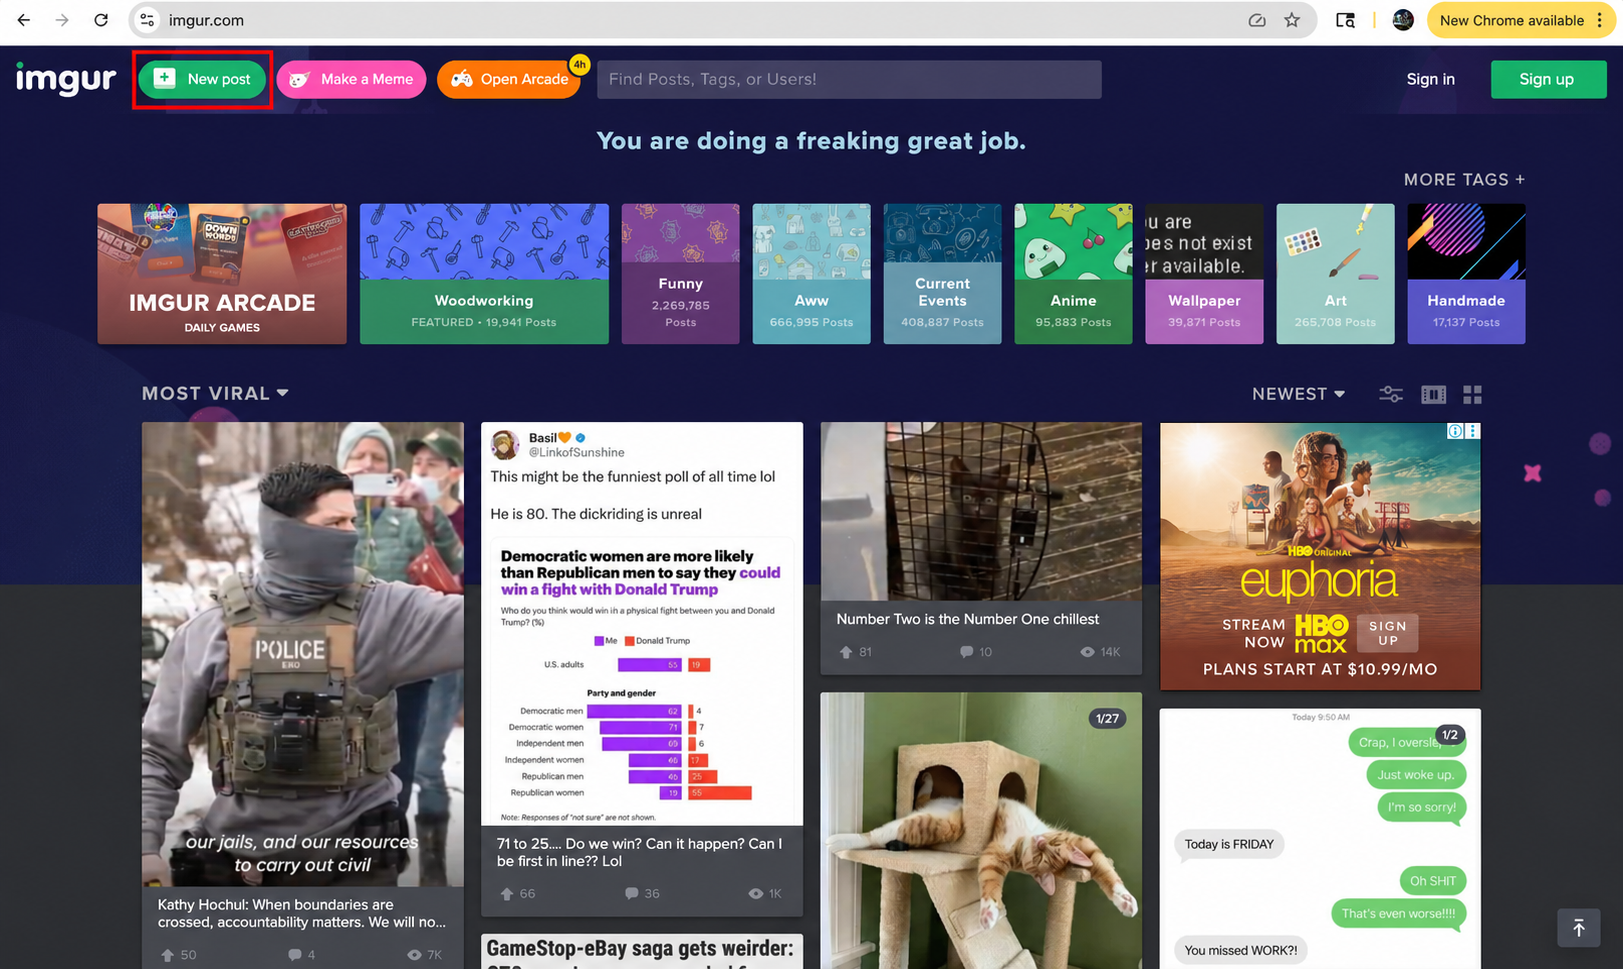Open the Funny tag
The width and height of the screenshot is (1623, 969).
click(680, 274)
